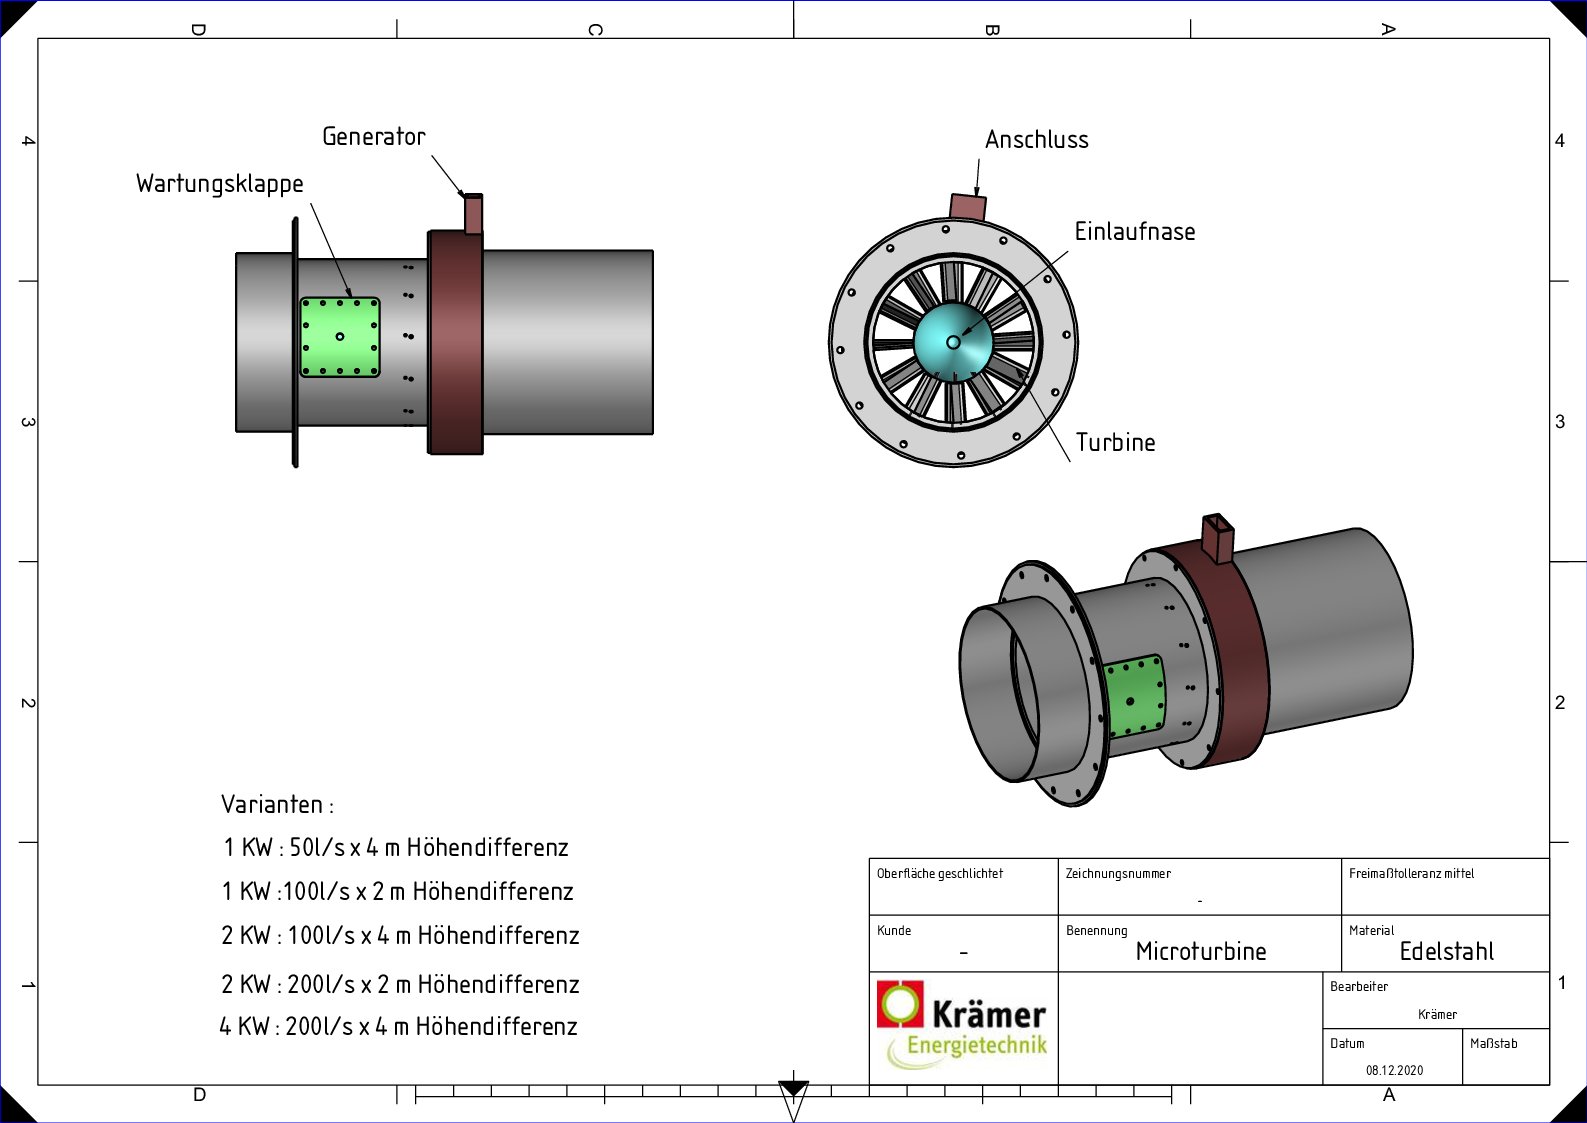Click the brown generator ring in side view
Viewport: 1587px width, 1123px height.
pyautogui.click(x=456, y=342)
